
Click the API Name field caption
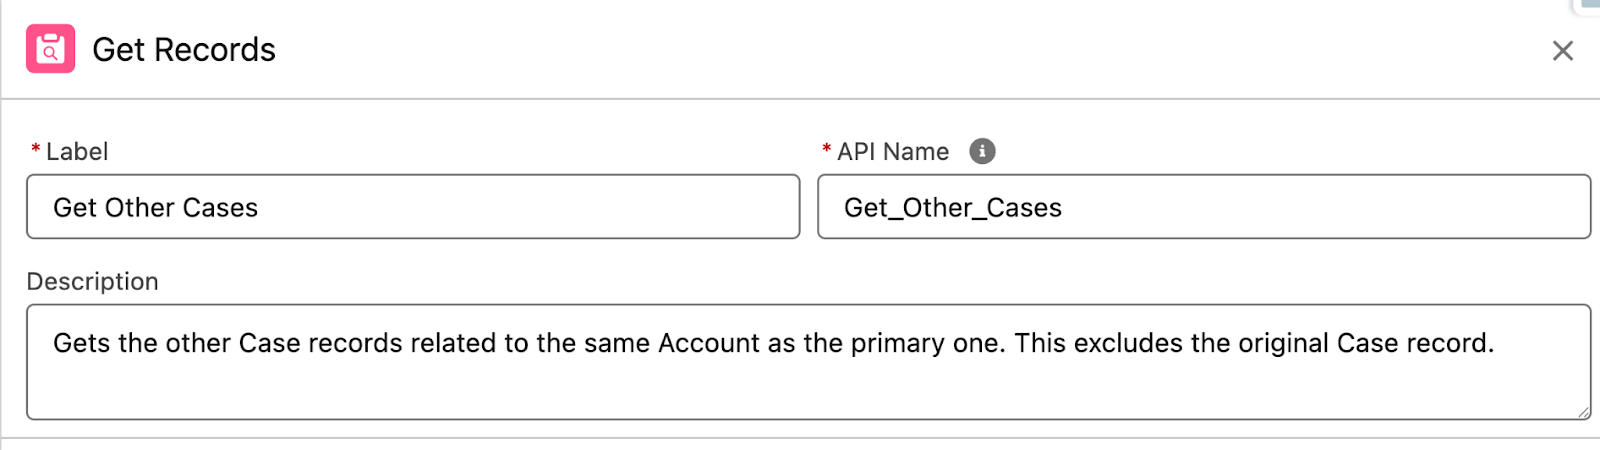[x=892, y=152]
